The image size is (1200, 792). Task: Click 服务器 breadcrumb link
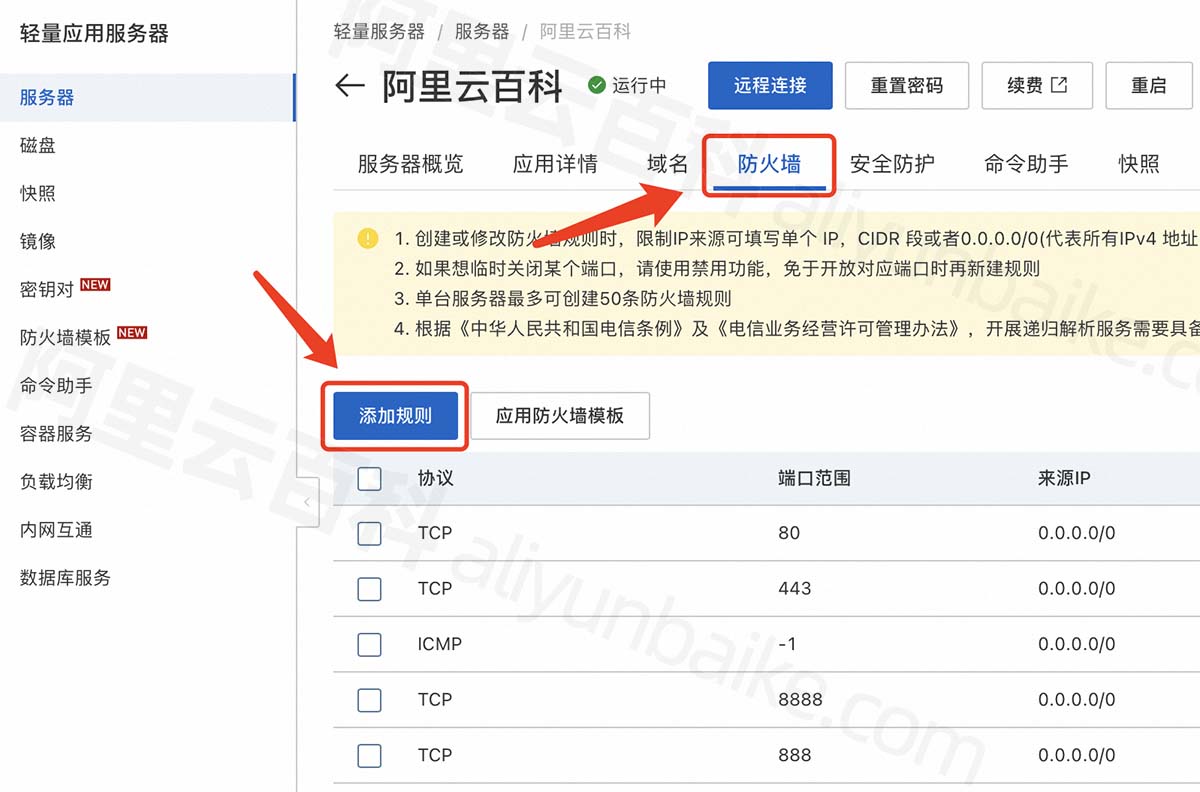pyautogui.click(x=482, y=32)
